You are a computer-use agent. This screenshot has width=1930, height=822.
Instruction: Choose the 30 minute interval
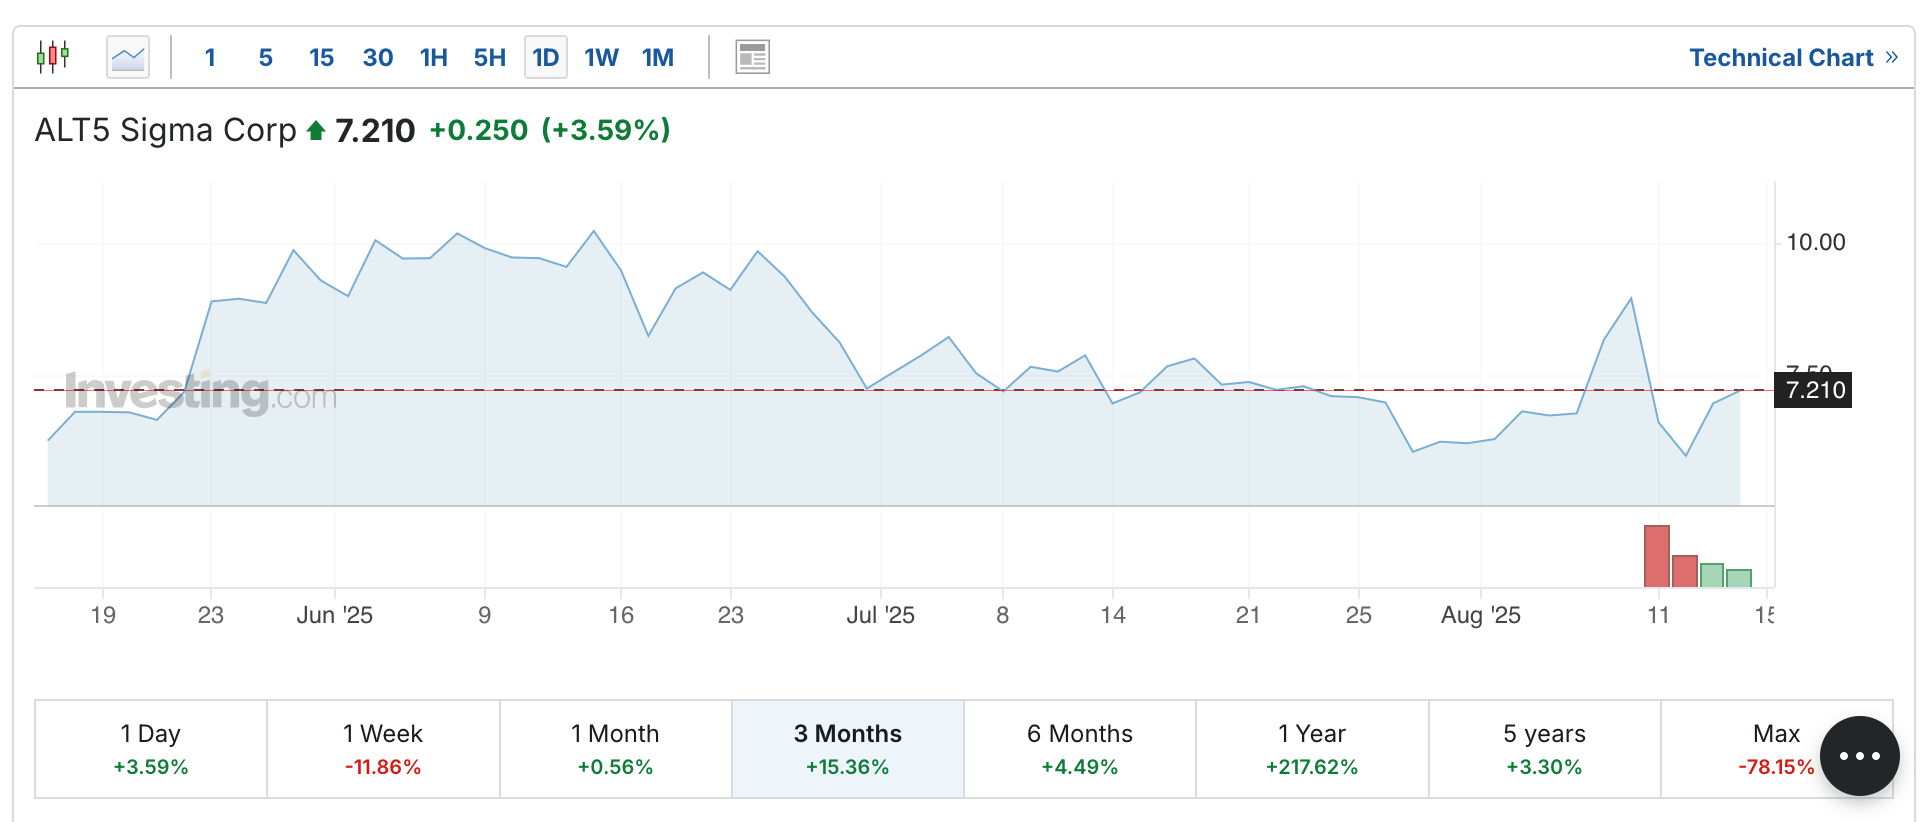click(x=377, y=57)
